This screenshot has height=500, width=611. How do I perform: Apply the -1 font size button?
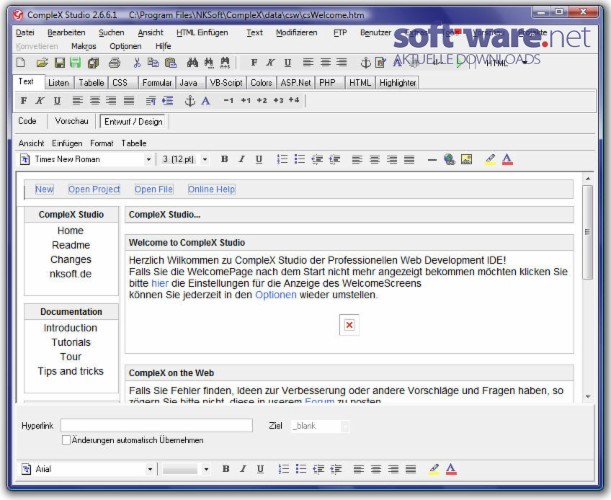(x=228, y=101)
